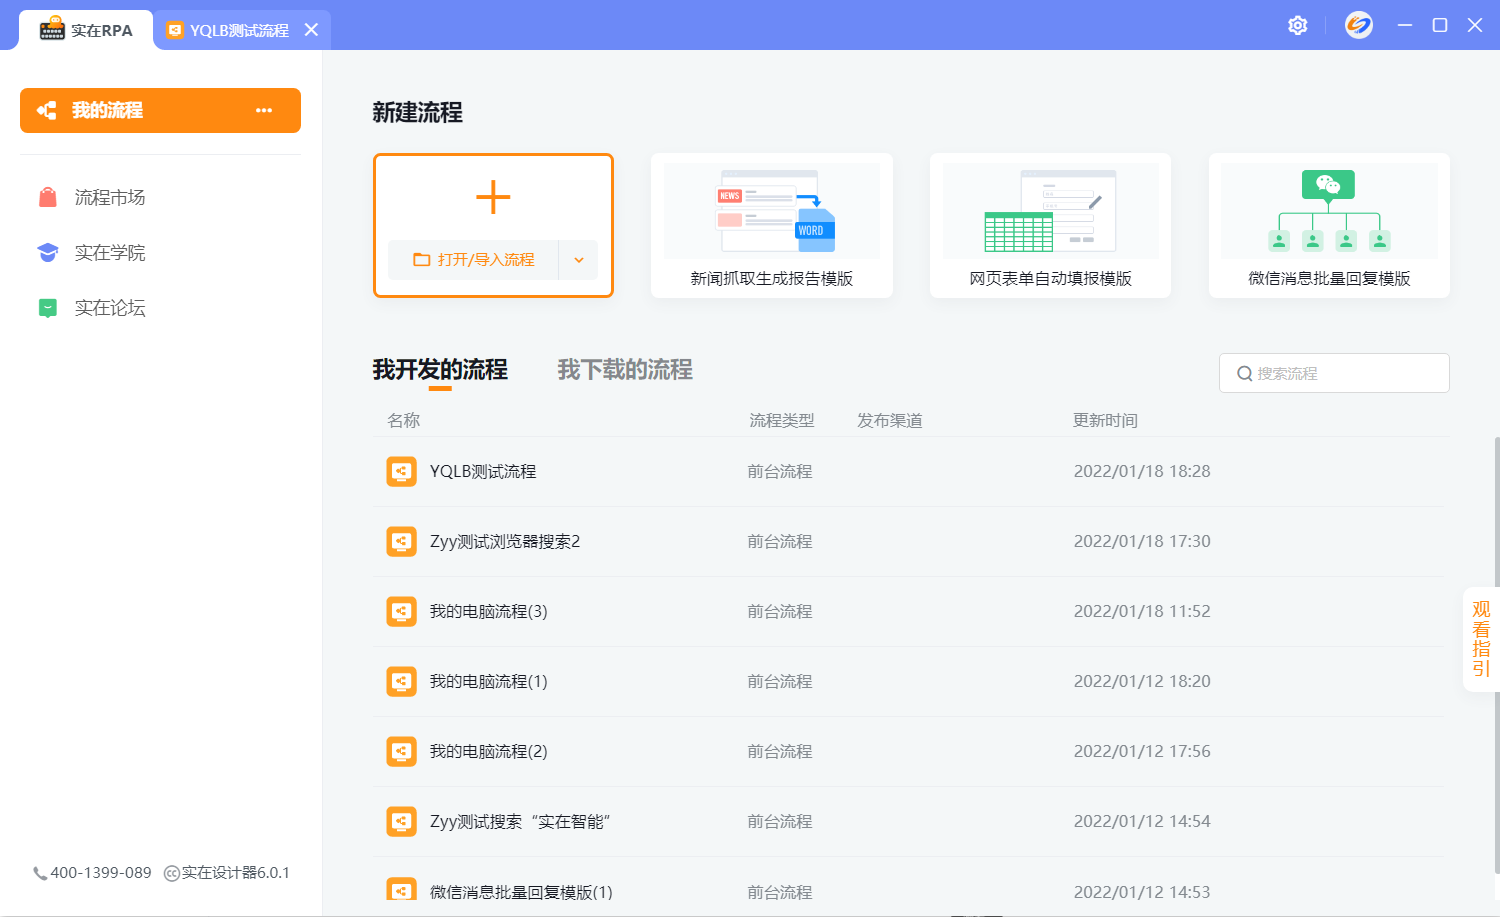
Task: Select the 我的电脑流程(3) flow name
Action: (489, 611)
